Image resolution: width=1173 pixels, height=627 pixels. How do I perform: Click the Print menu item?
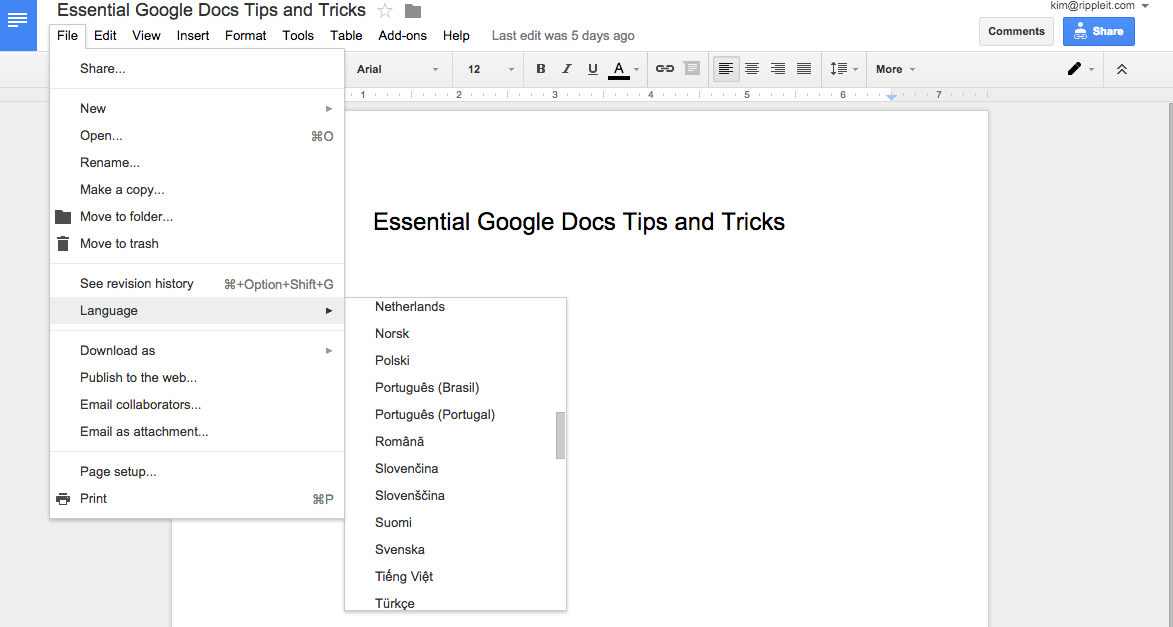tap(197, 498)
